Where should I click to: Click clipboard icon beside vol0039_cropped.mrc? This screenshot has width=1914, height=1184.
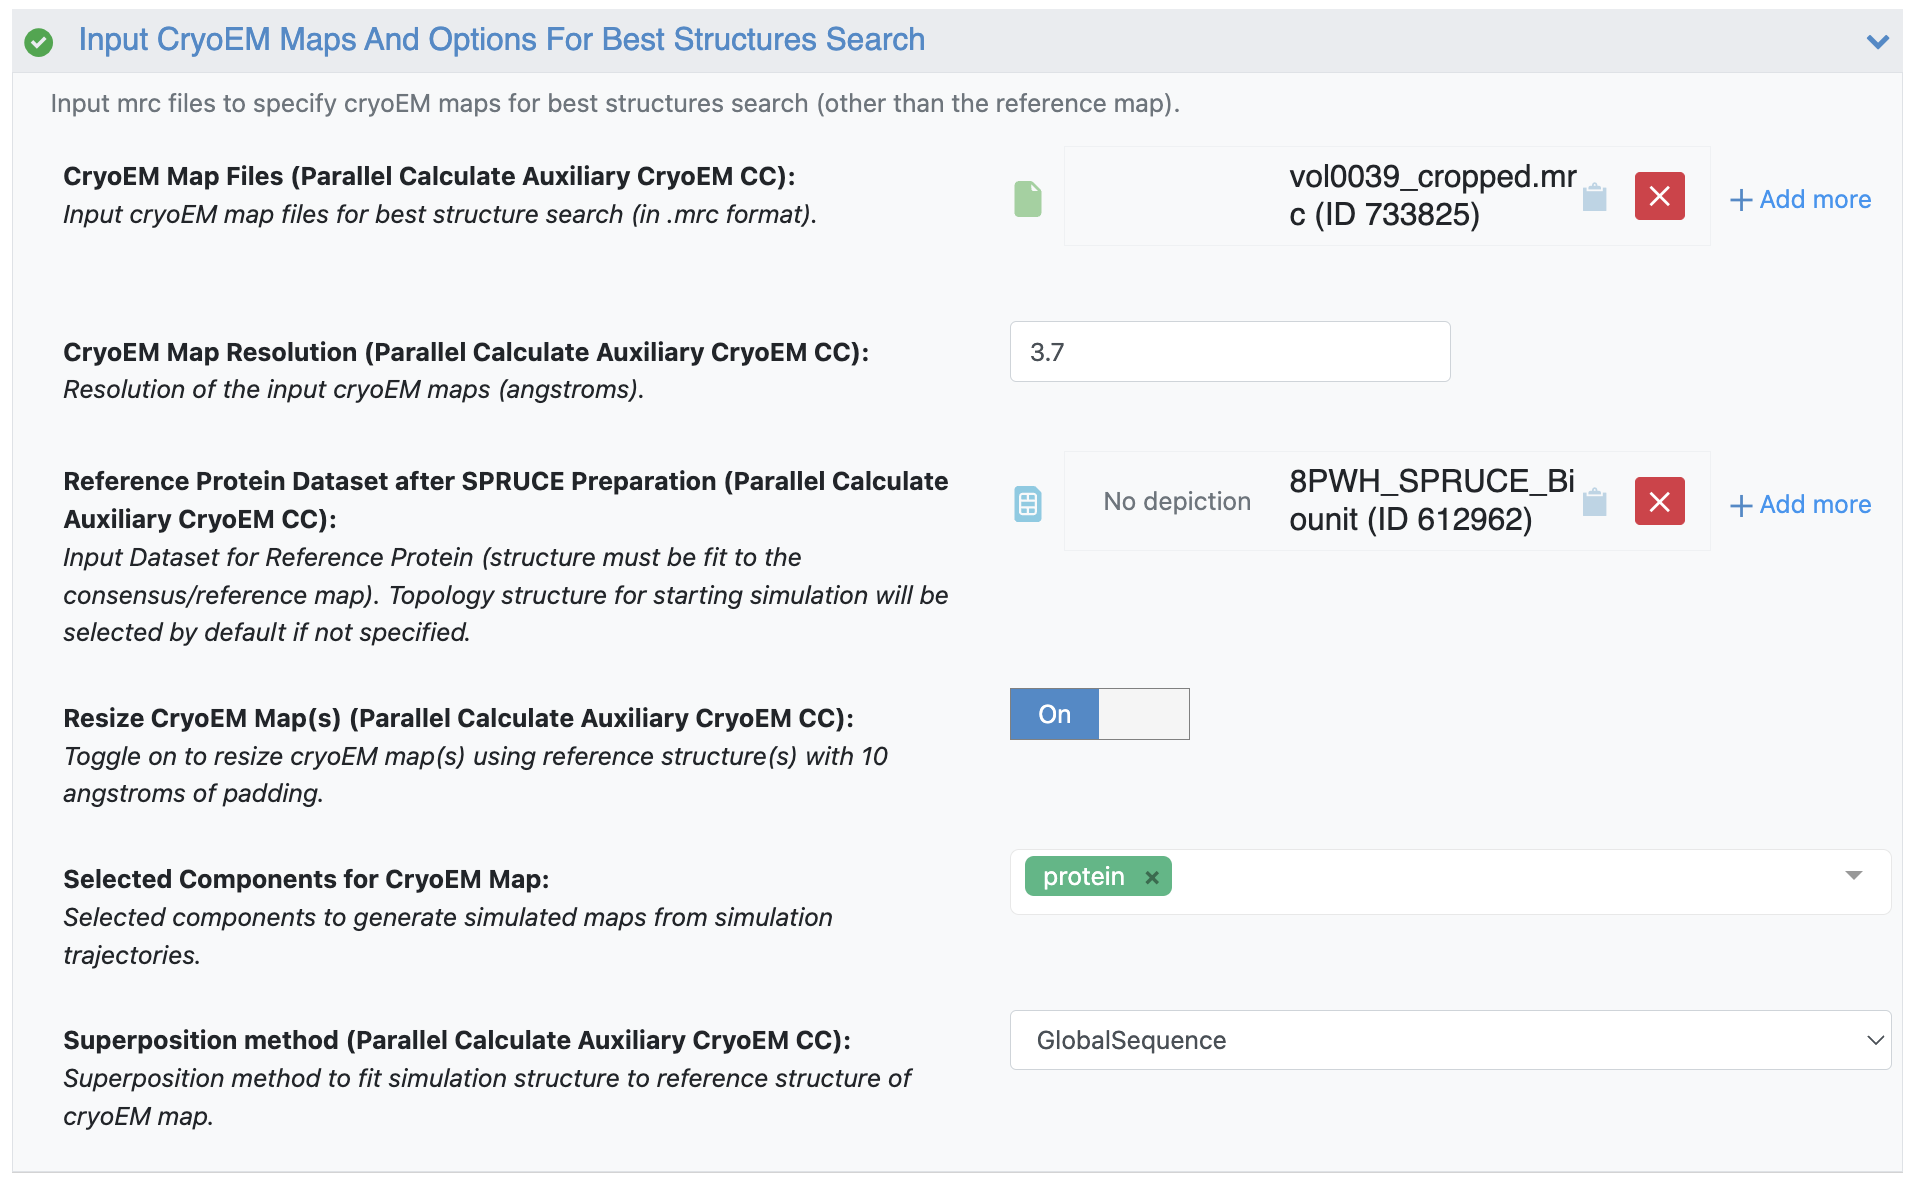pyautogui.click(x=1594, y=198)
